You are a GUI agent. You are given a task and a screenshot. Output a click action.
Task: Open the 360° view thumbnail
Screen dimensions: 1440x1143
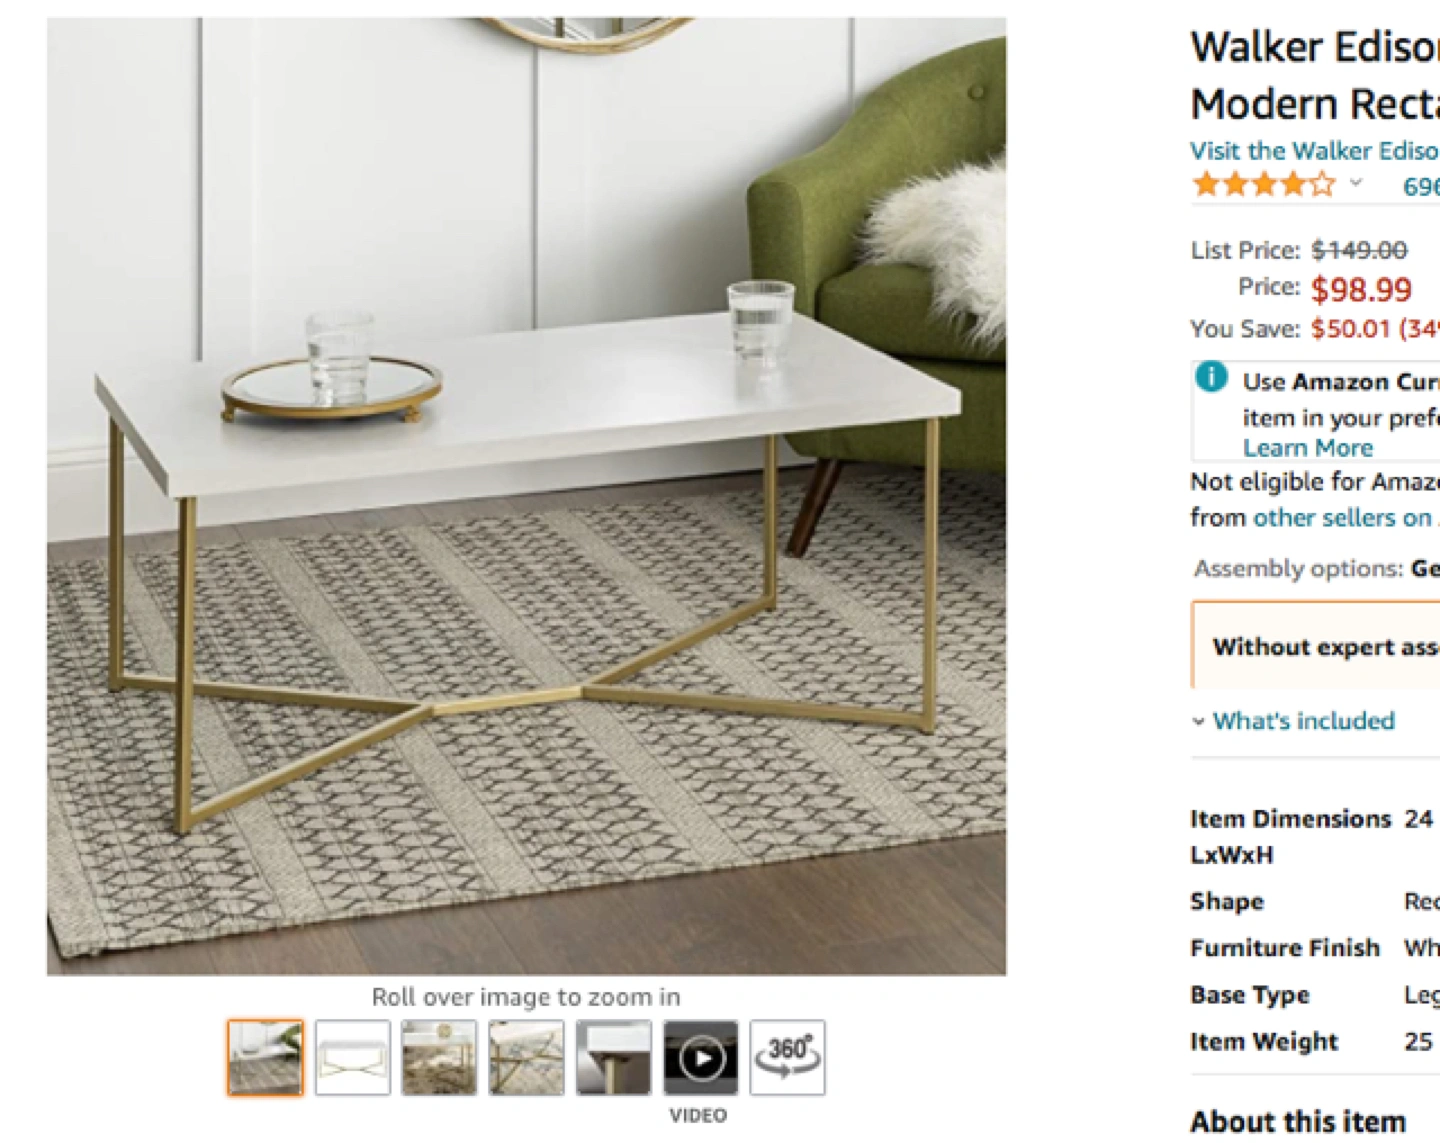click(787, 1057)
